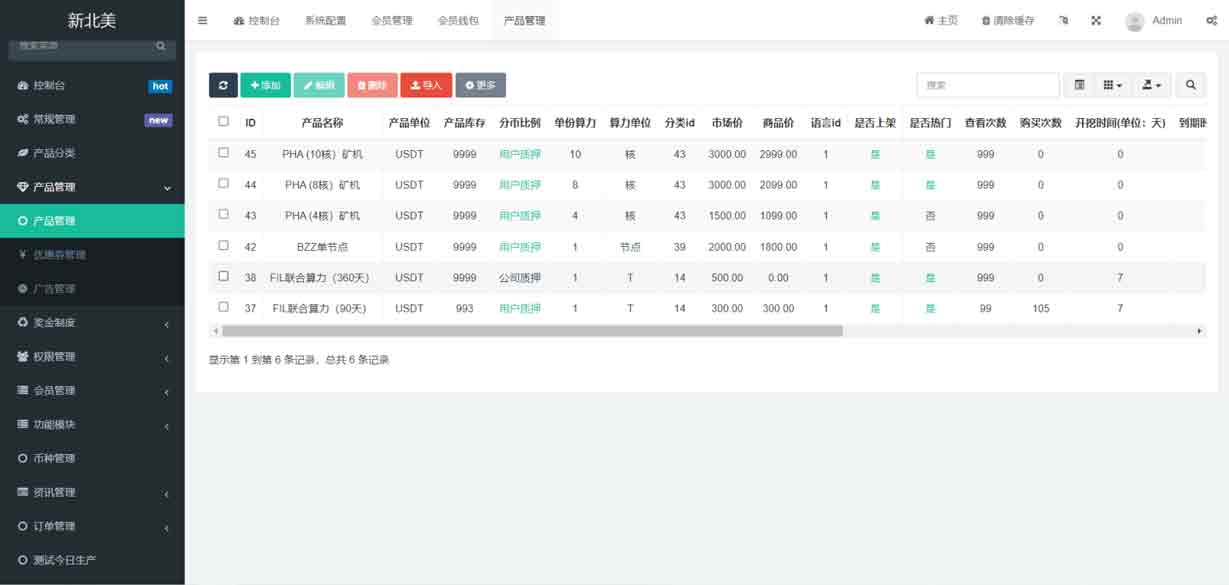Open the Admin user menu
The width and height of the screenshot is (1229, 585).
click(x=1154, y=20)
